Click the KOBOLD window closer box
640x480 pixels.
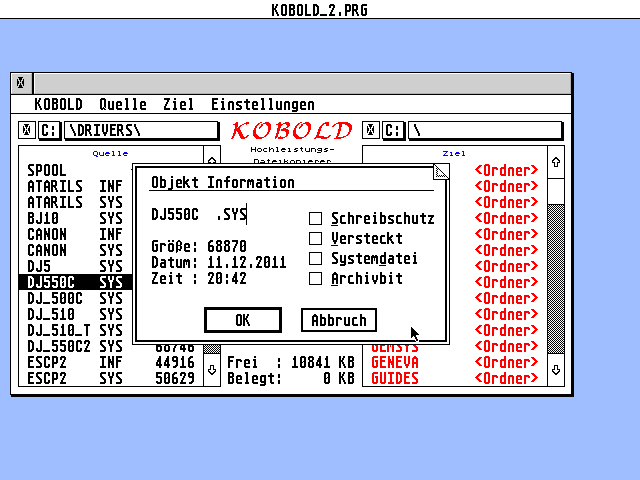tap(21, 83)
